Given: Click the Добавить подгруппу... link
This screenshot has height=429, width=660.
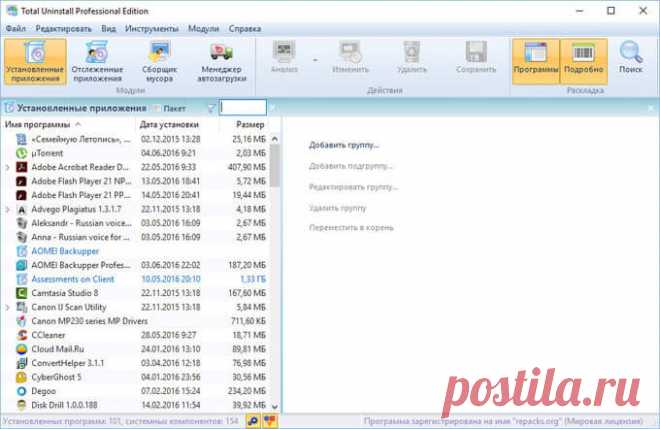Looking at the screenshot, I should [x=351, y=166].
